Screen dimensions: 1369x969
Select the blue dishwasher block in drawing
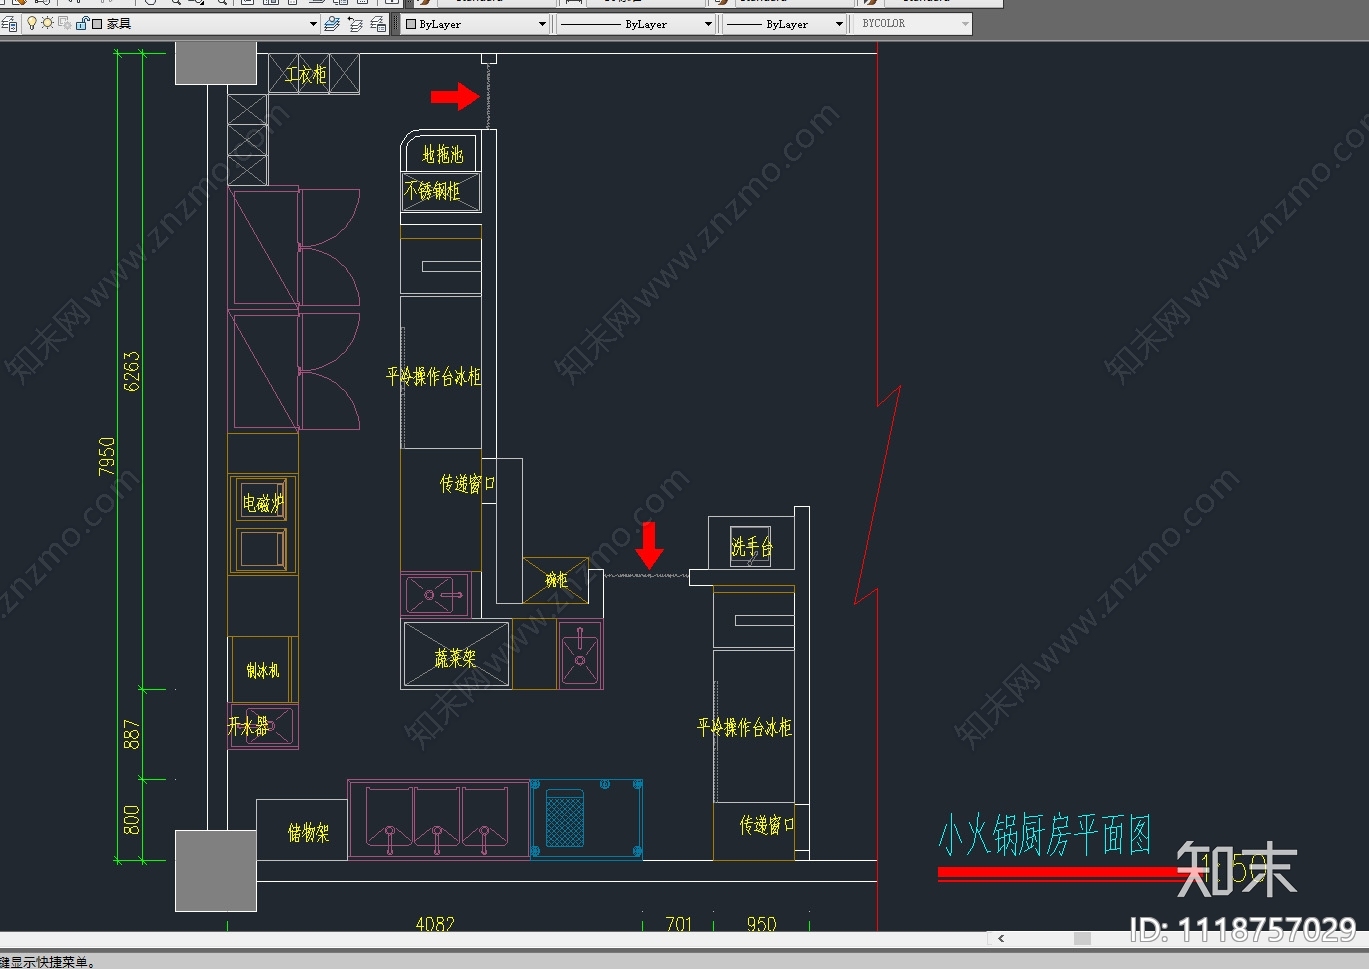[587, 819]
